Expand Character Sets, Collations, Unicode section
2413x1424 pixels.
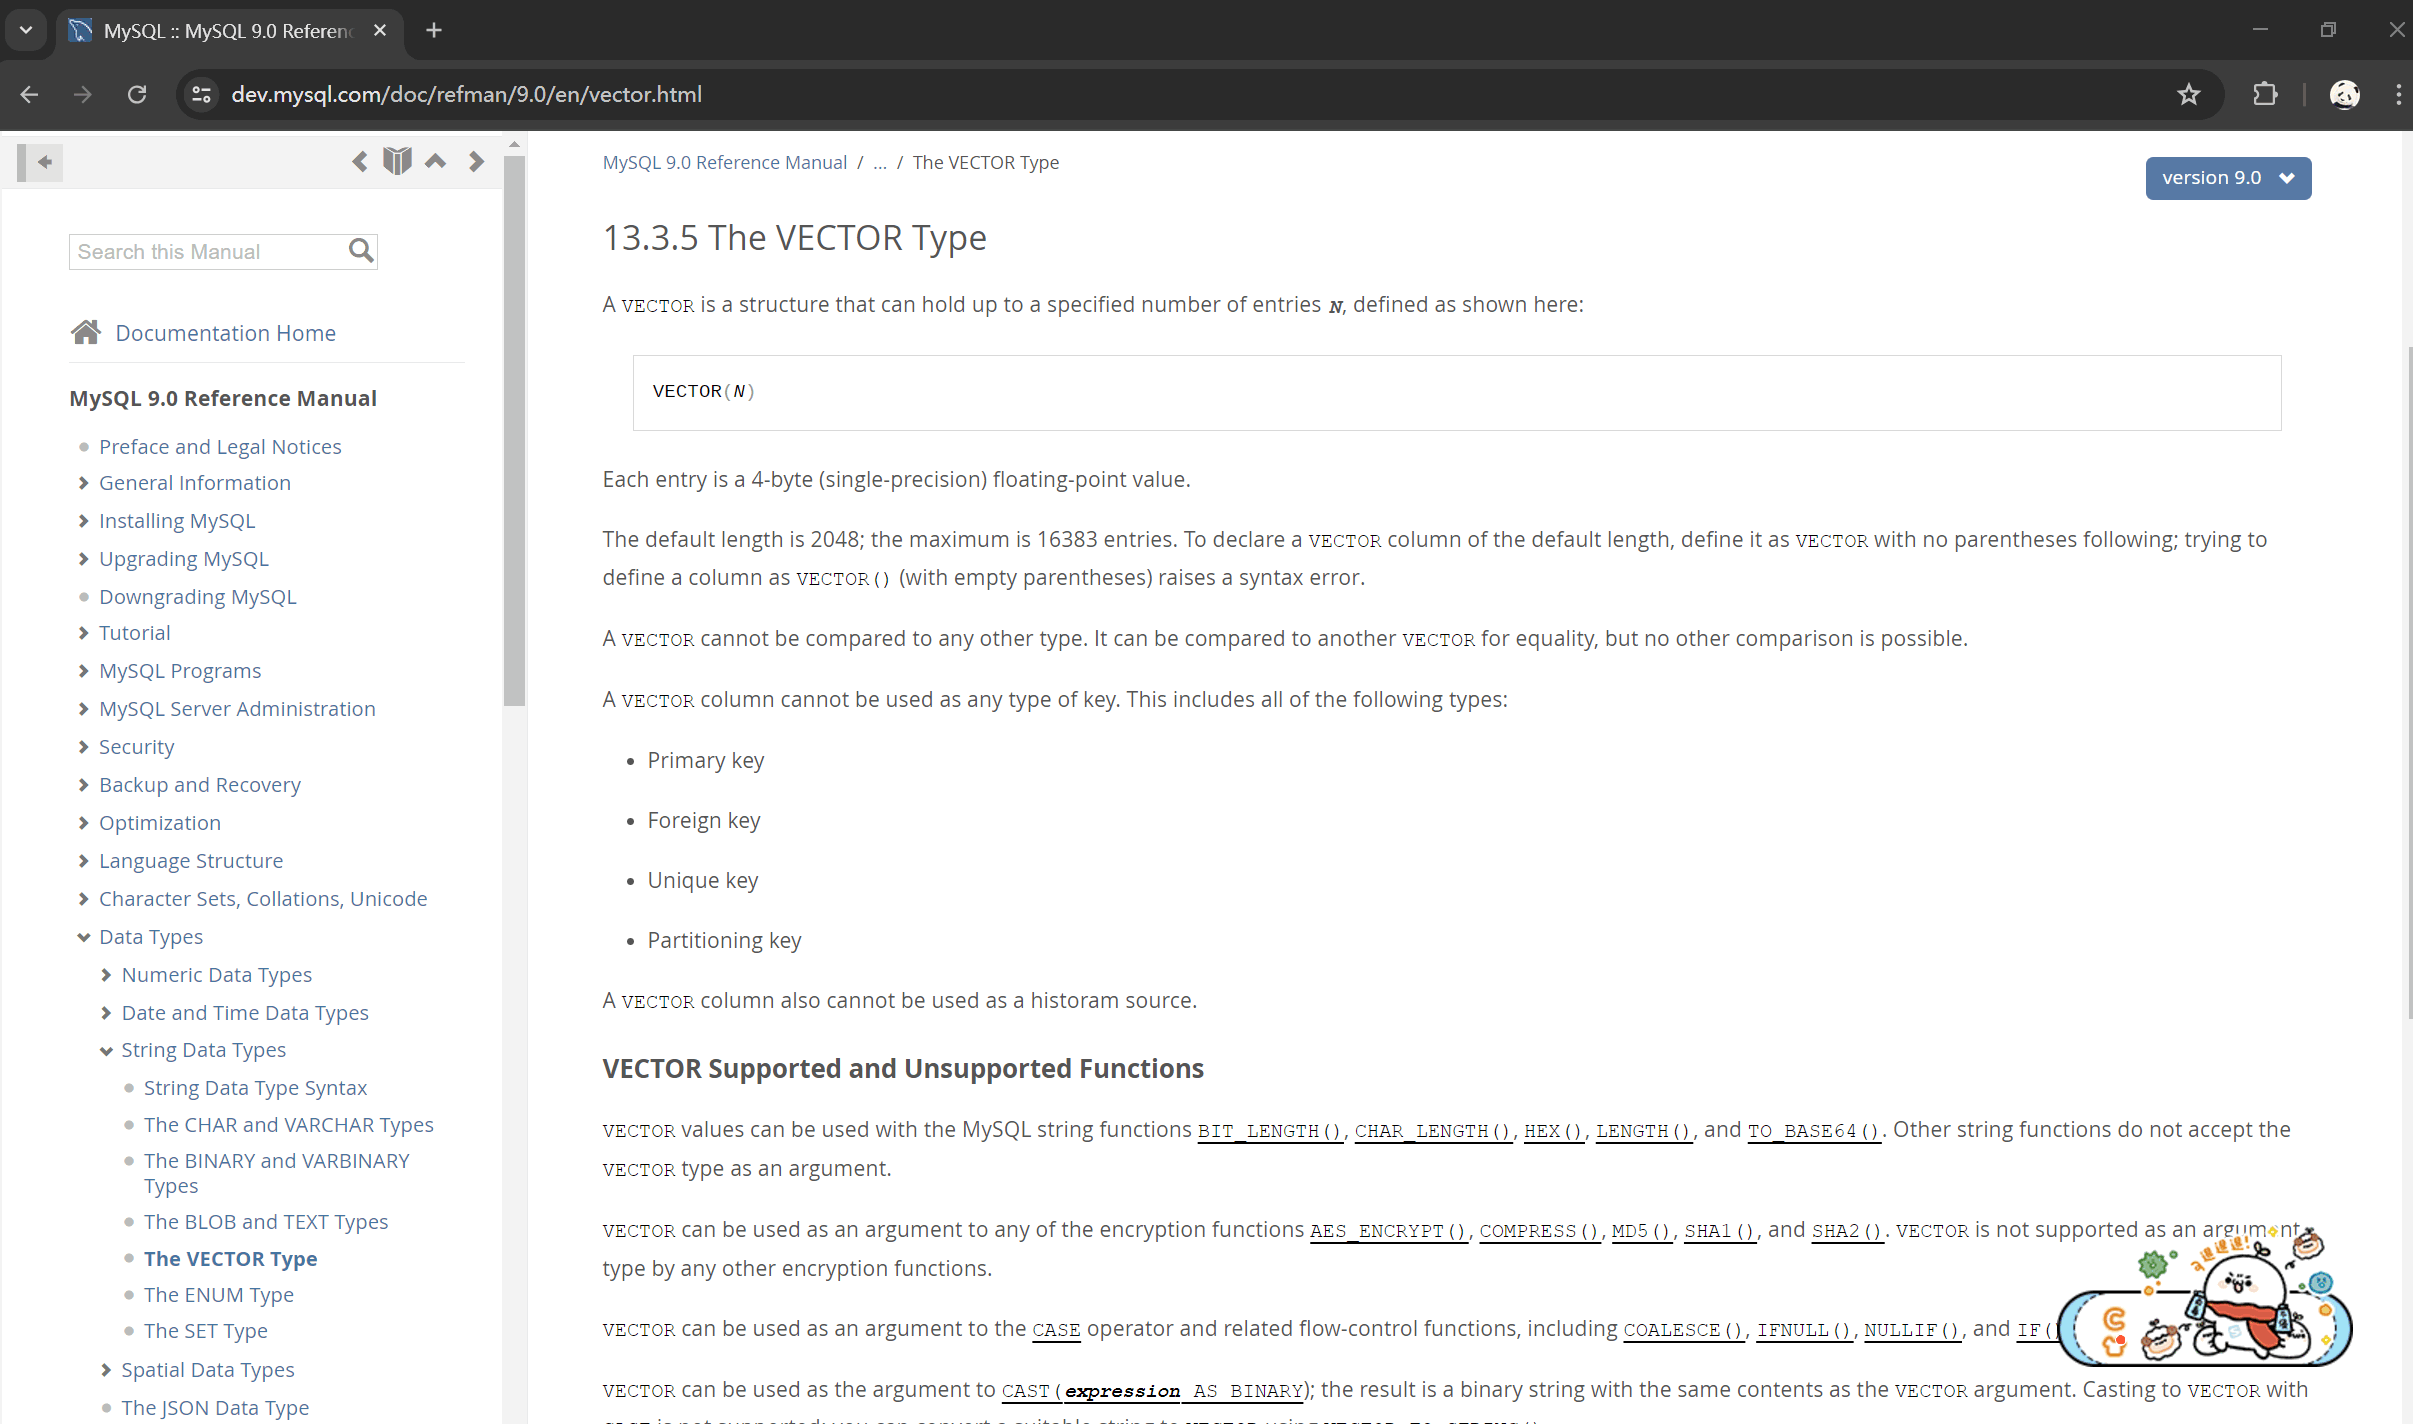point(84,899)
